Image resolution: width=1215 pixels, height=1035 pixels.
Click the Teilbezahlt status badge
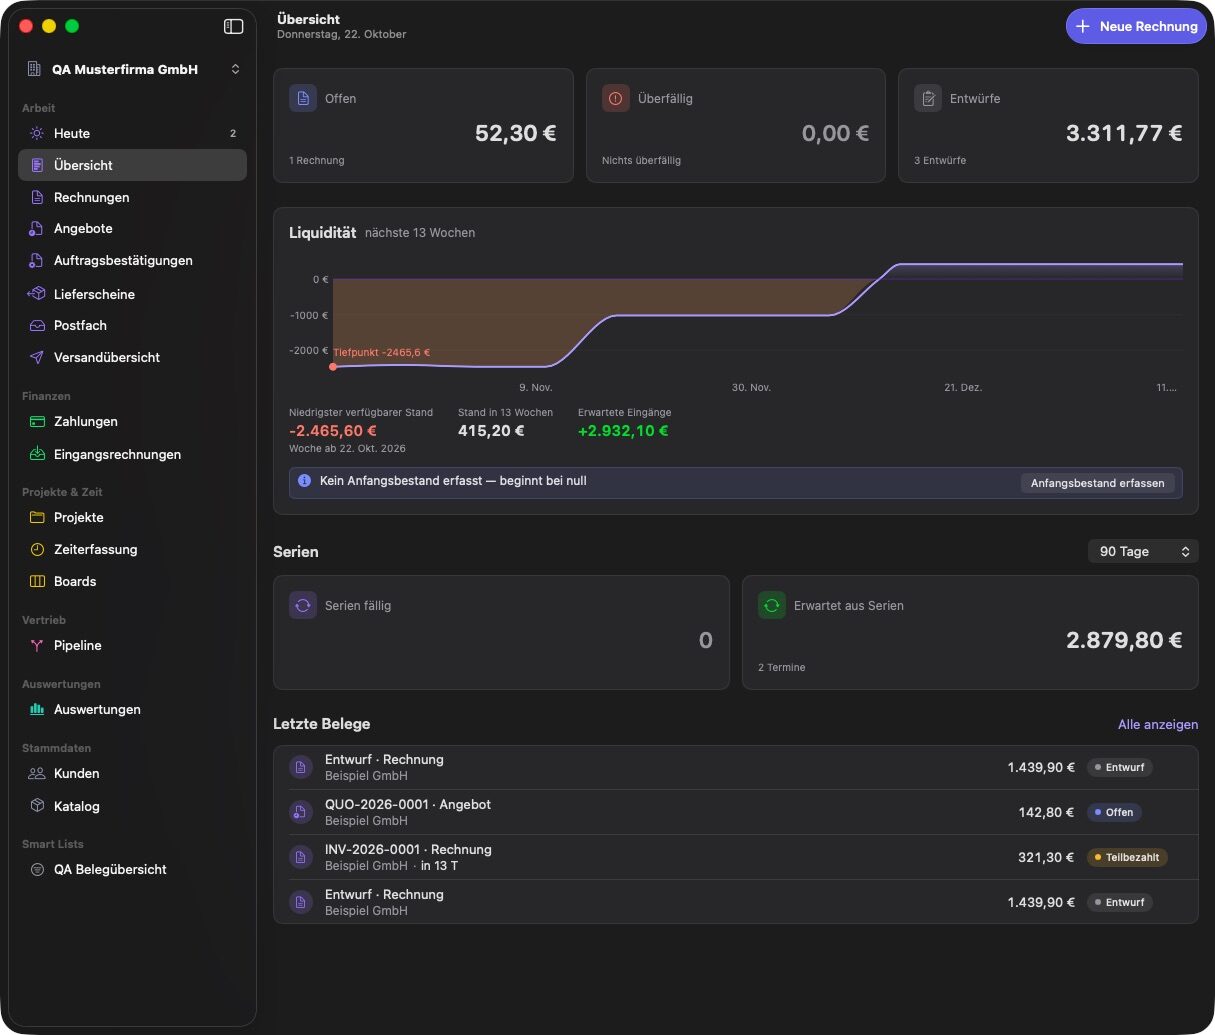click(x=1127, y=857)
